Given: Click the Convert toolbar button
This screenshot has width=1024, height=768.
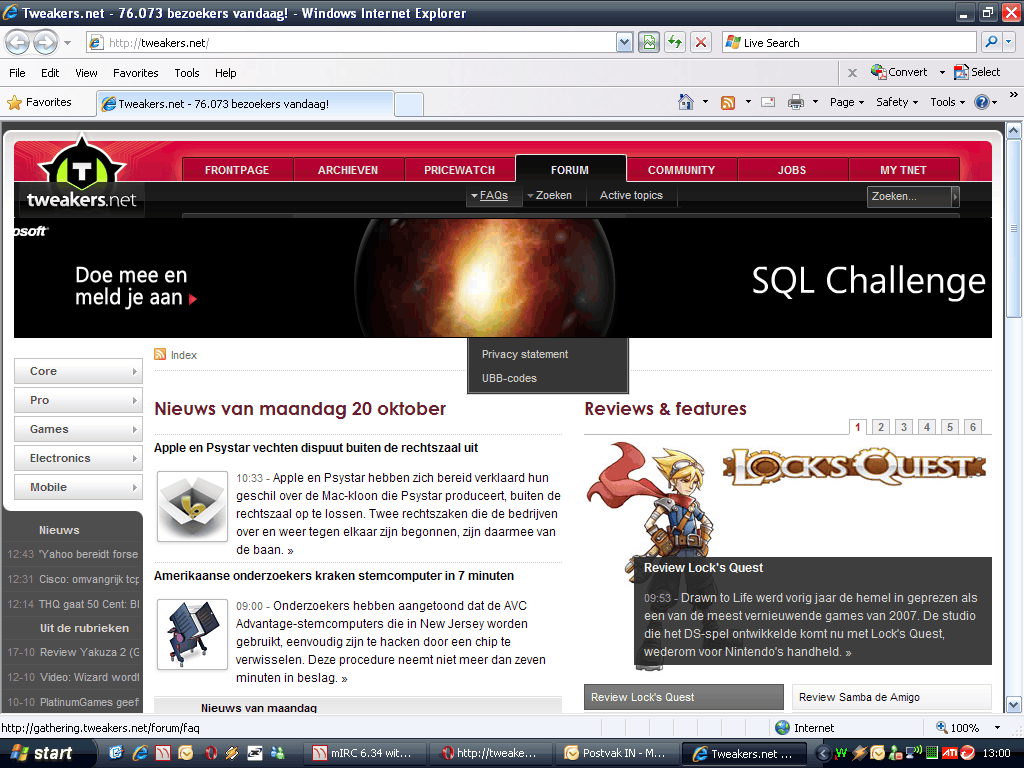Looking at the screenshot, I should pyautogui.click(x=899, y=72).
